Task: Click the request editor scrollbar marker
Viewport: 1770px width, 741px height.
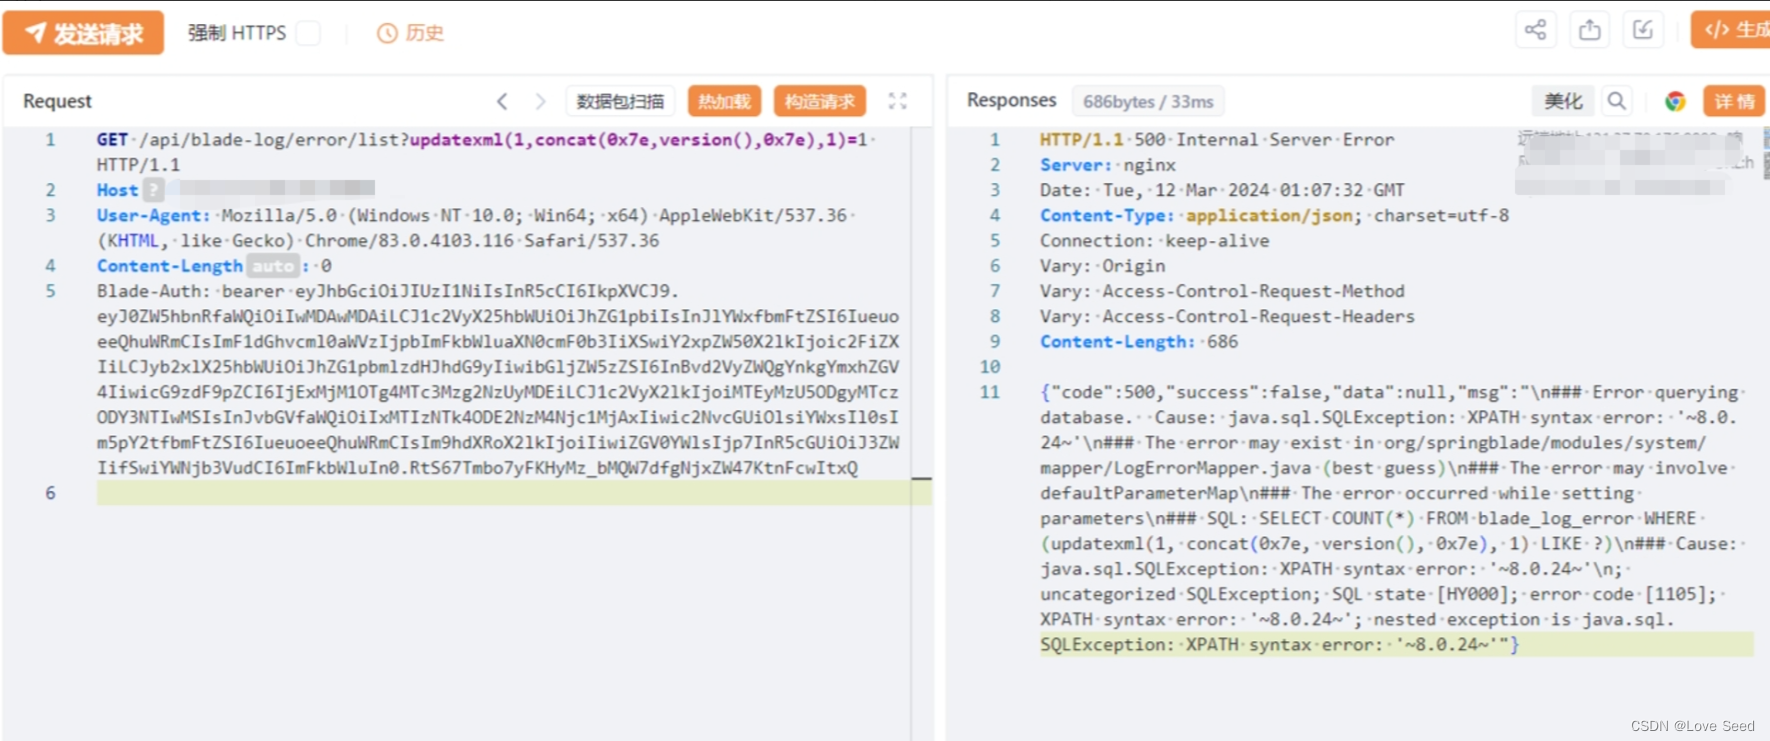Action: 922,480
